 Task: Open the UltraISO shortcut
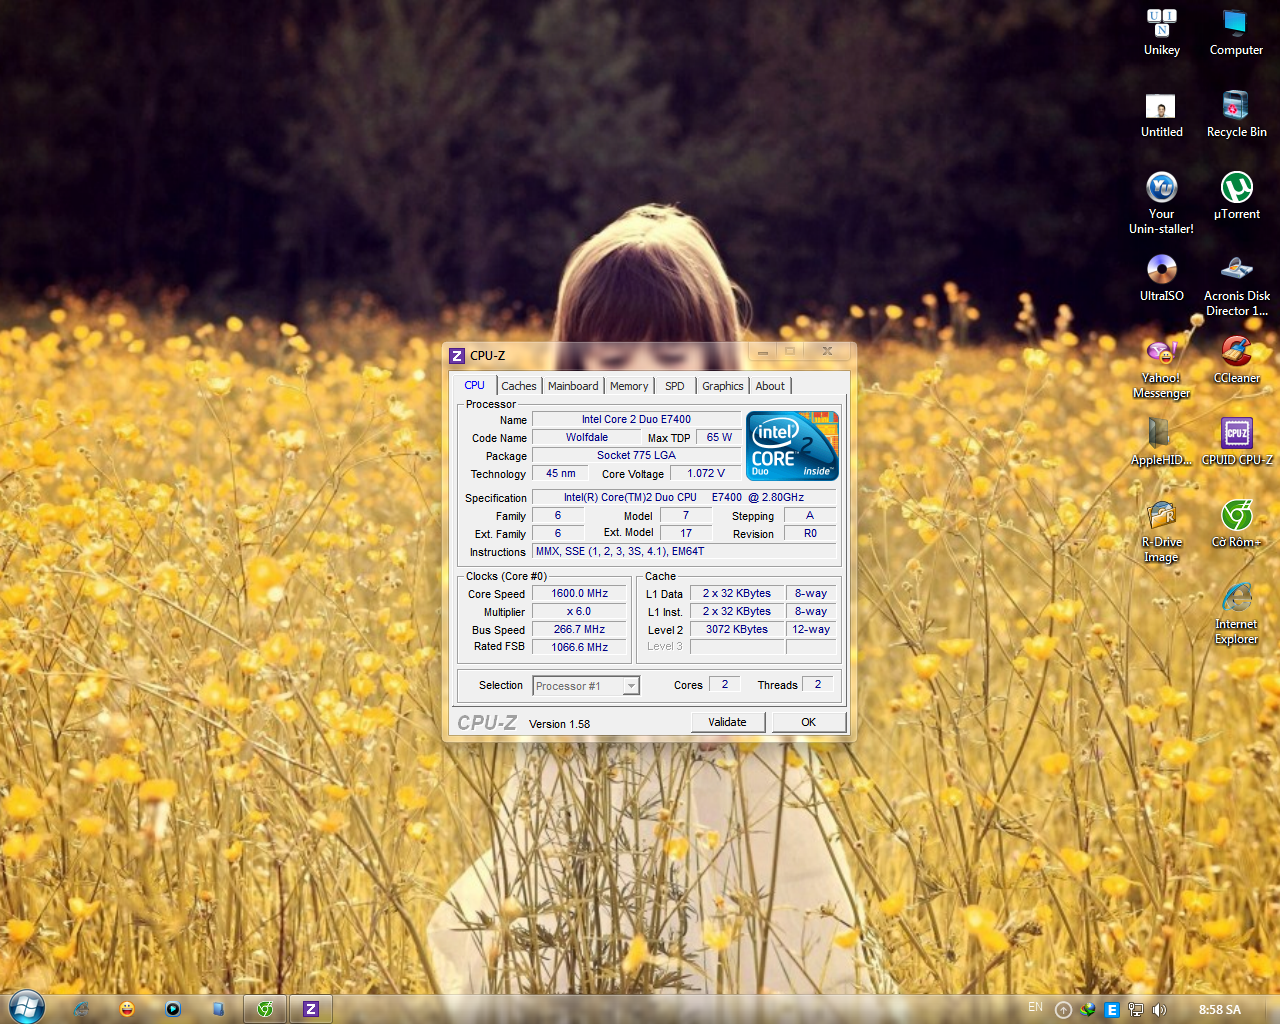(1161, 278)
